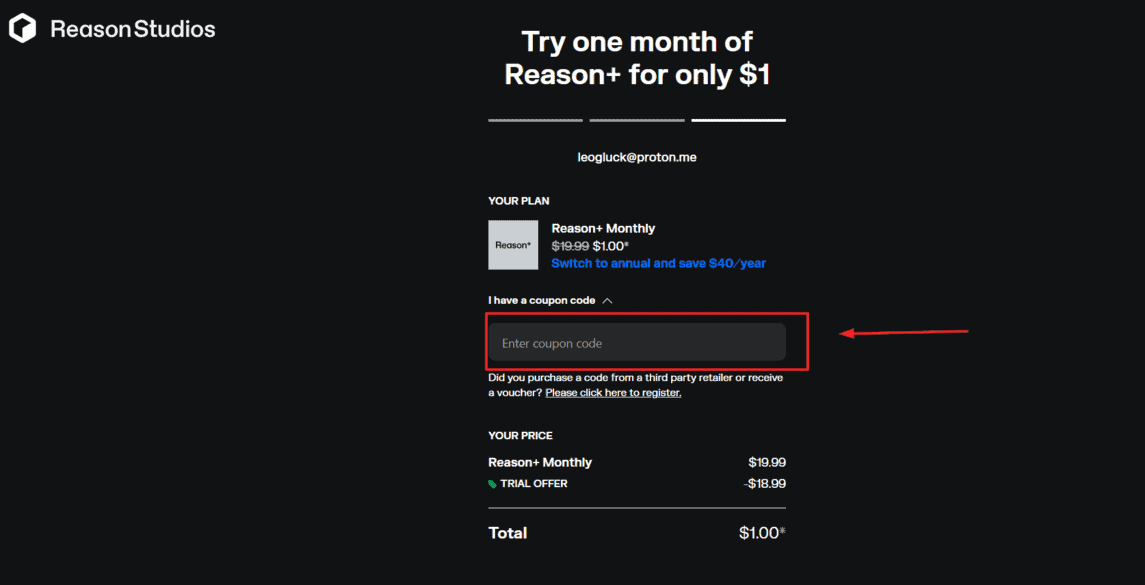Screen dimensions: 1145x585
Task: Click the TRIAL OFFER label text
Action: (x=534, y=483)
